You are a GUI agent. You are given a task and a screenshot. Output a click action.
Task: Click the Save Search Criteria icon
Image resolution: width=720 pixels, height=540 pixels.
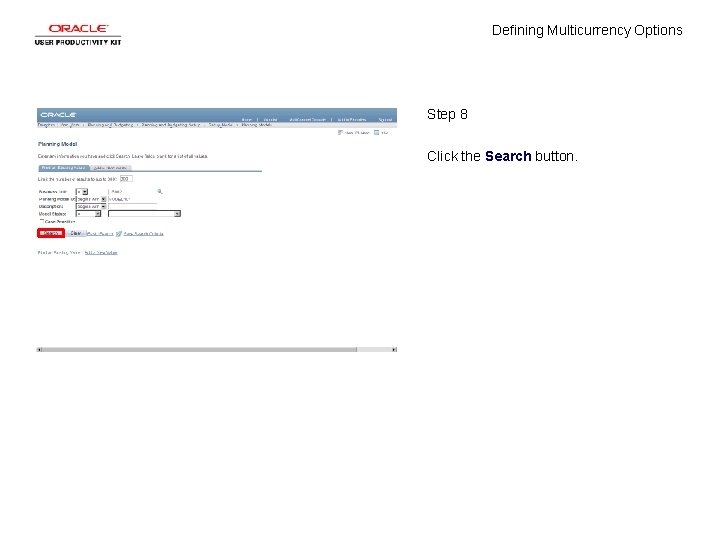click(119, 234)
